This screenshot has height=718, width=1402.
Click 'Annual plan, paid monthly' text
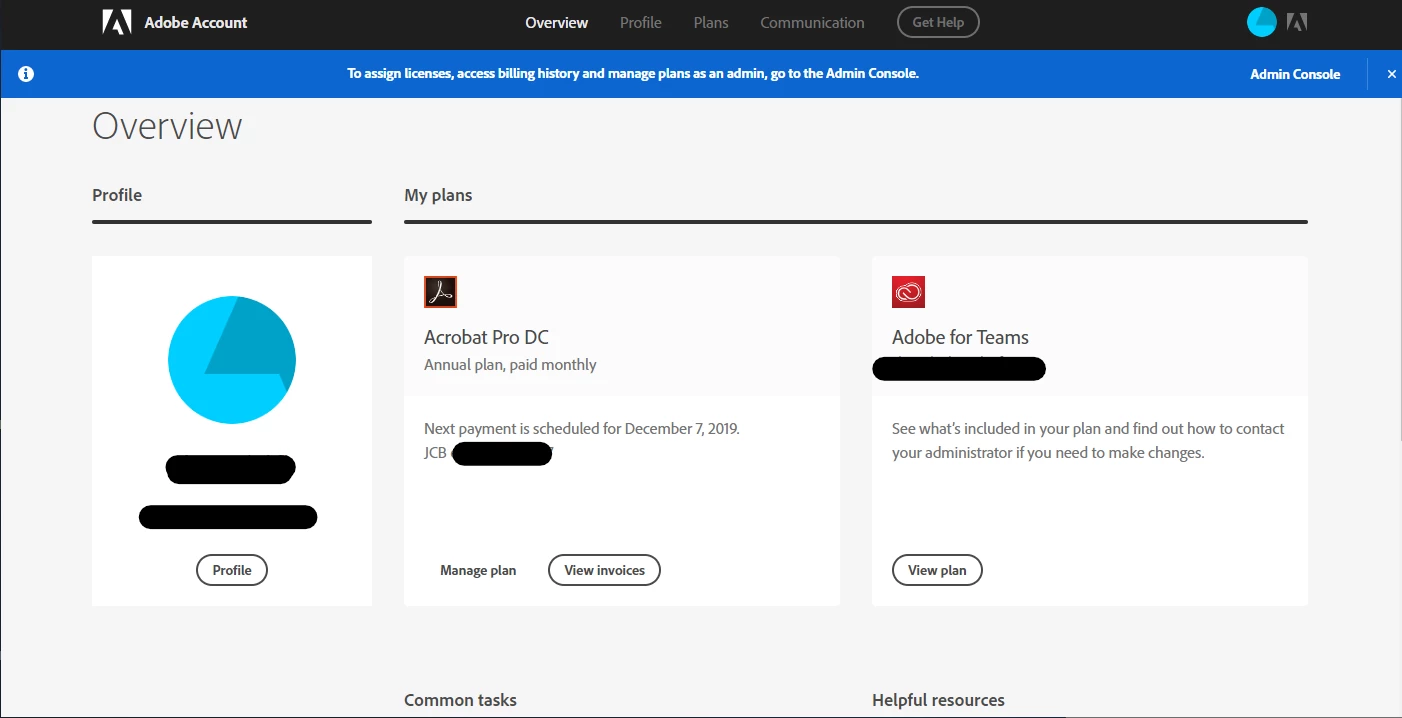coord(510,365)
